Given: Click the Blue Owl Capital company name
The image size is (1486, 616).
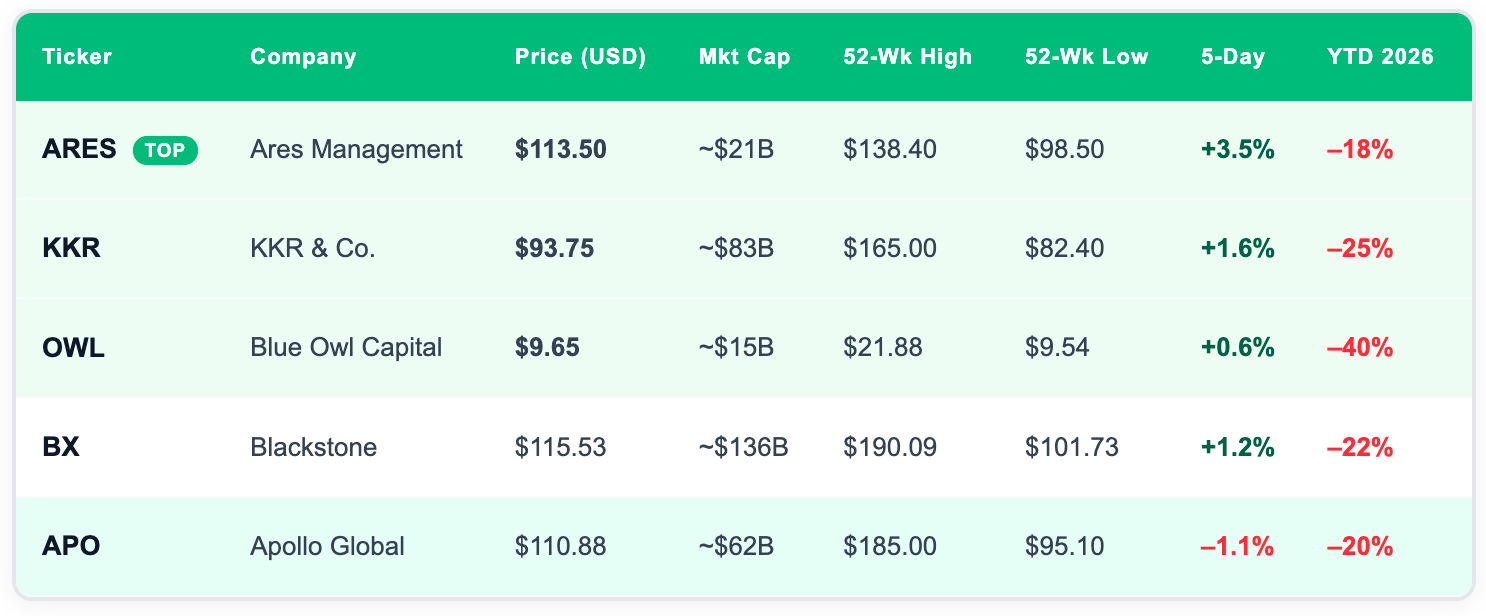Looking at the screenshot, I should coord(346,348).
